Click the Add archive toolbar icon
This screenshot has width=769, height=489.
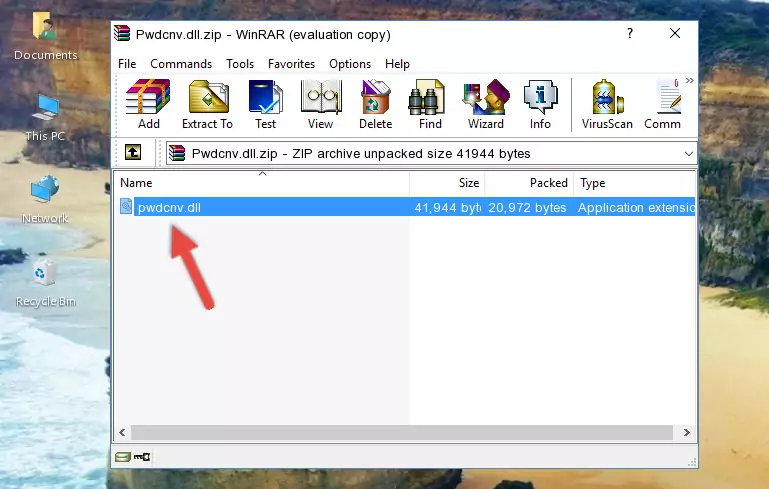click(x=148, y=104)
